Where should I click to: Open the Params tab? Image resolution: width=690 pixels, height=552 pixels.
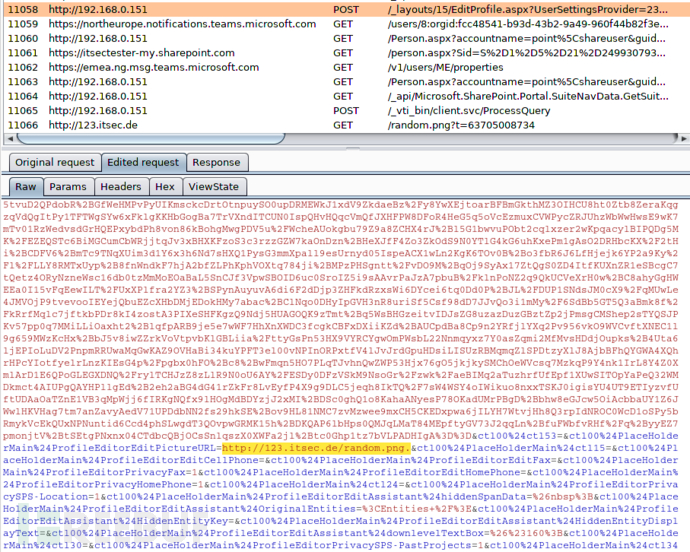click(x=68, y=187)
